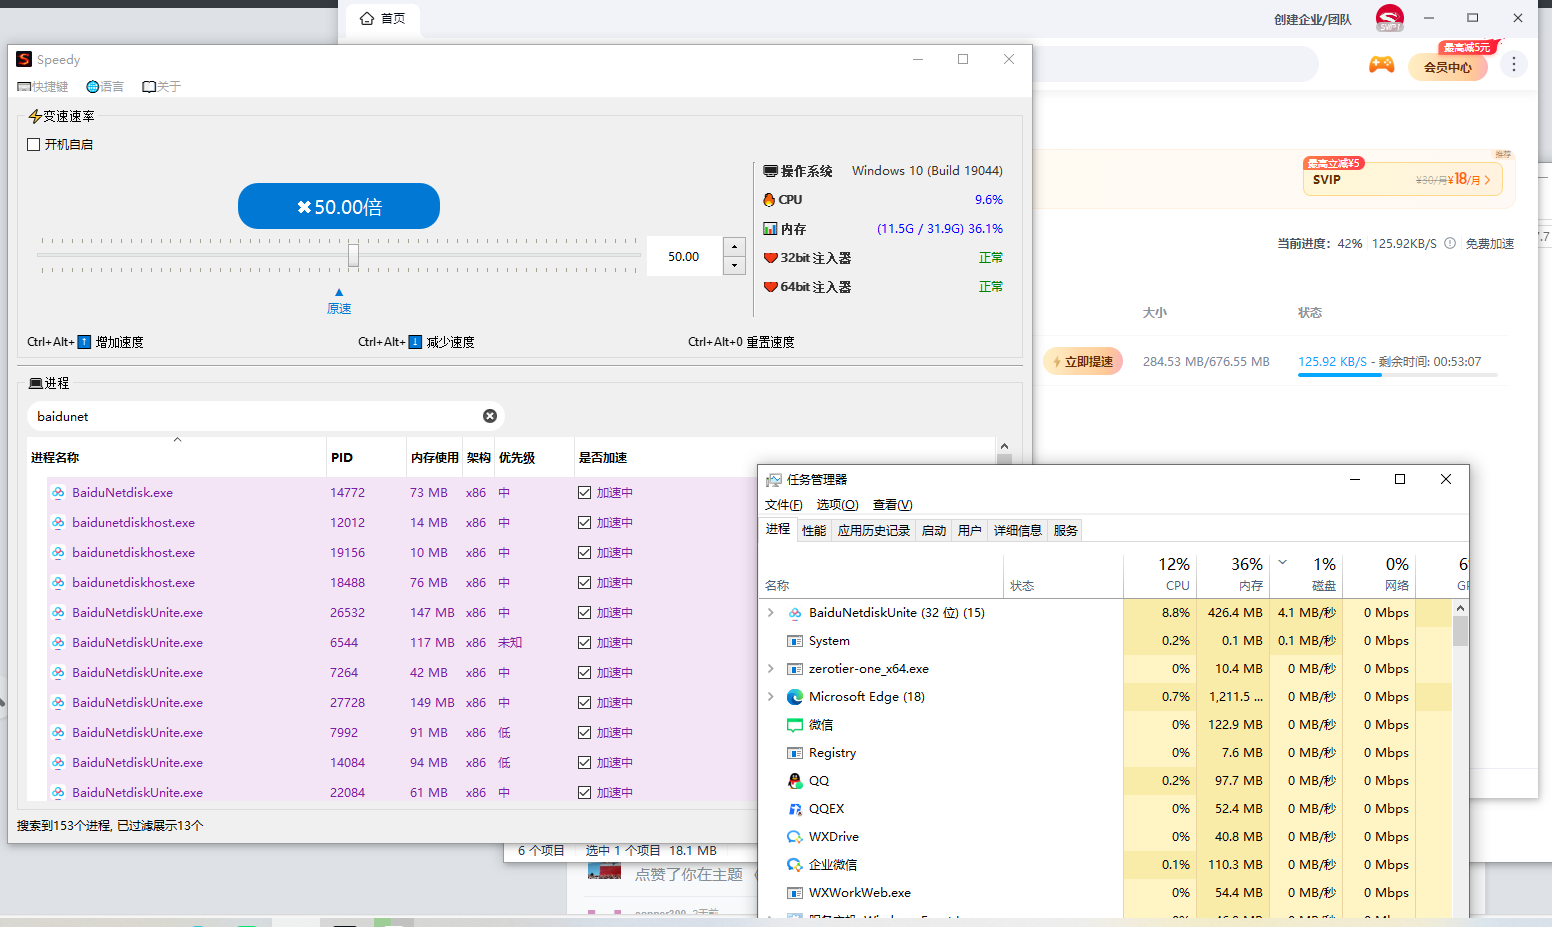Uncheck 加速中 for BaiduNetdisk.exe
The height and width of the screenshot is (927, 1552).
point(585,493)
